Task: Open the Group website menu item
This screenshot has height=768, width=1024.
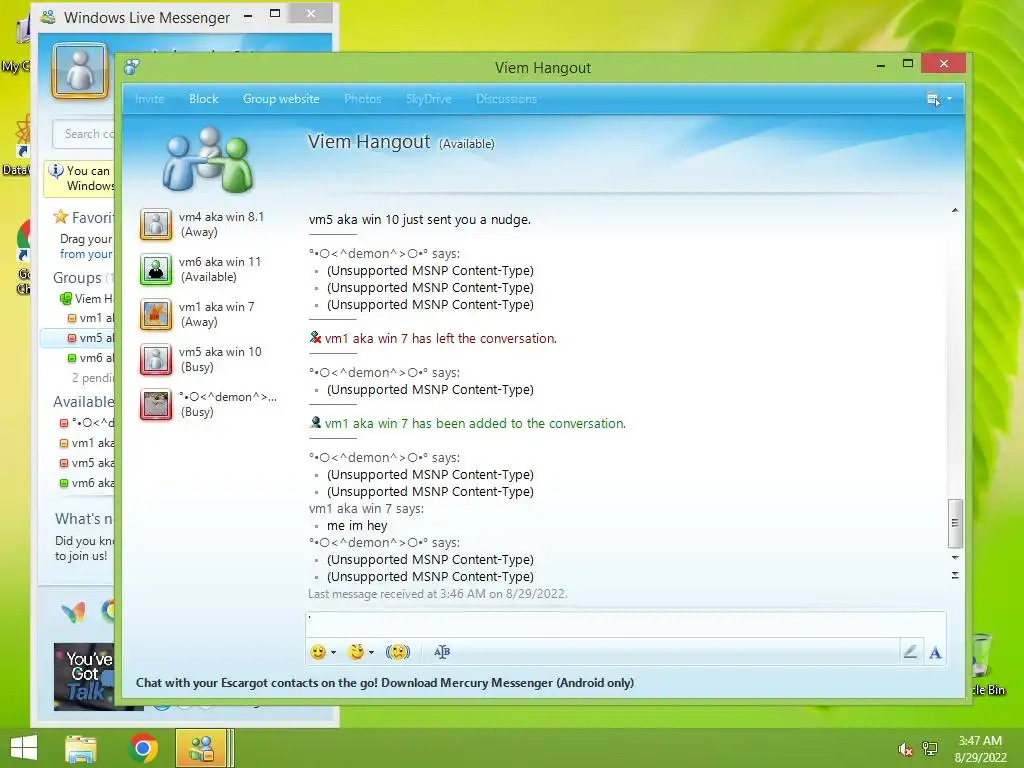Action: click(x=281, y=99)
